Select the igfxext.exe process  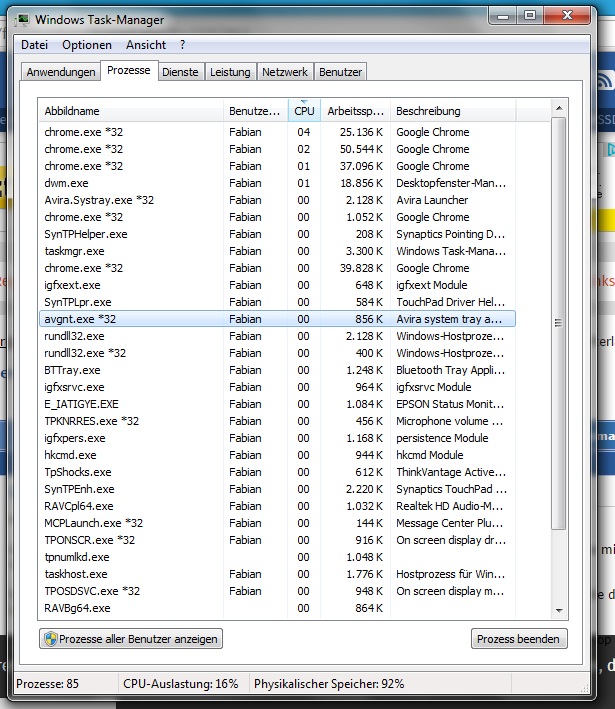click(277, 285)
